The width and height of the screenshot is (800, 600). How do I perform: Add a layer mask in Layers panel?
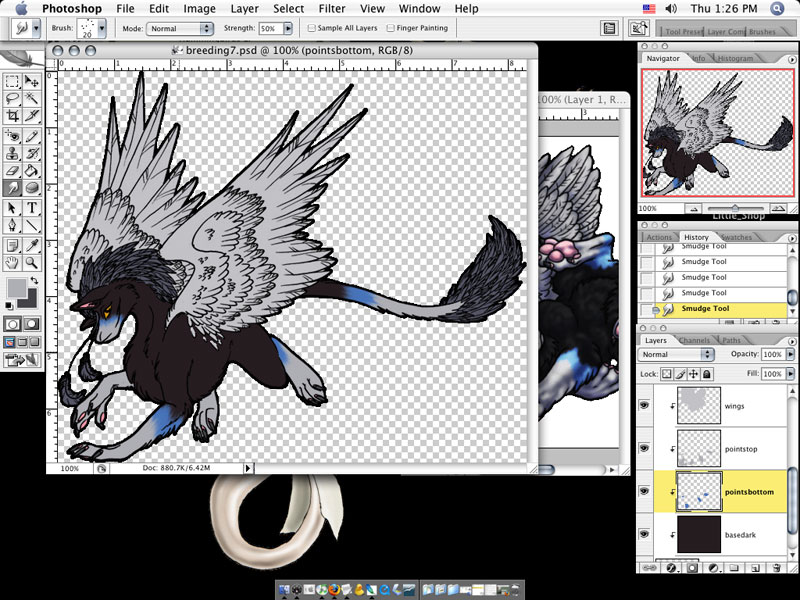point(692,567)
